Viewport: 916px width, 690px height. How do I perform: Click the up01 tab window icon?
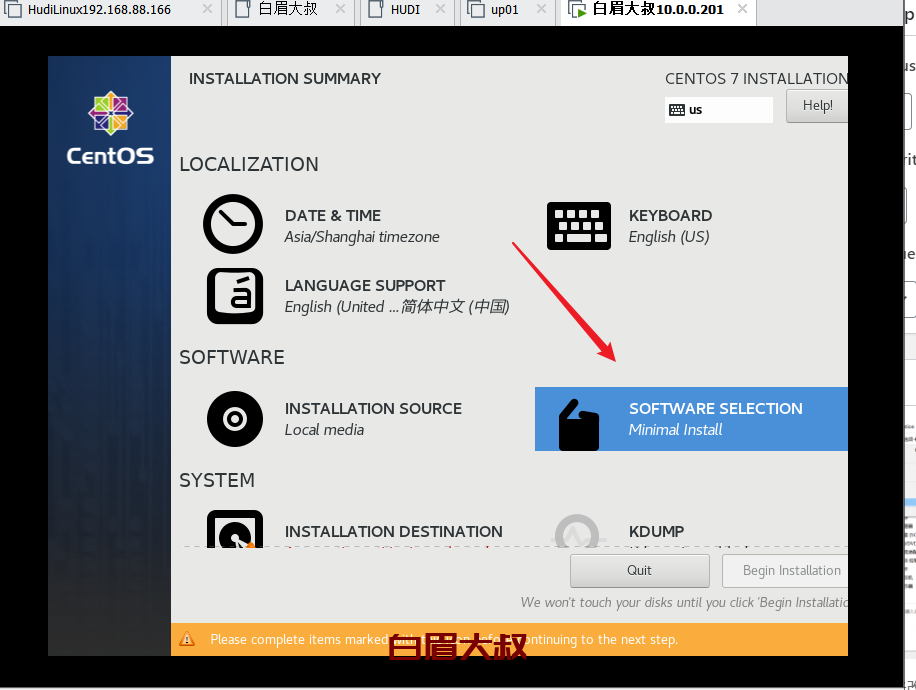pyautogui.click(x=476, y=9)
